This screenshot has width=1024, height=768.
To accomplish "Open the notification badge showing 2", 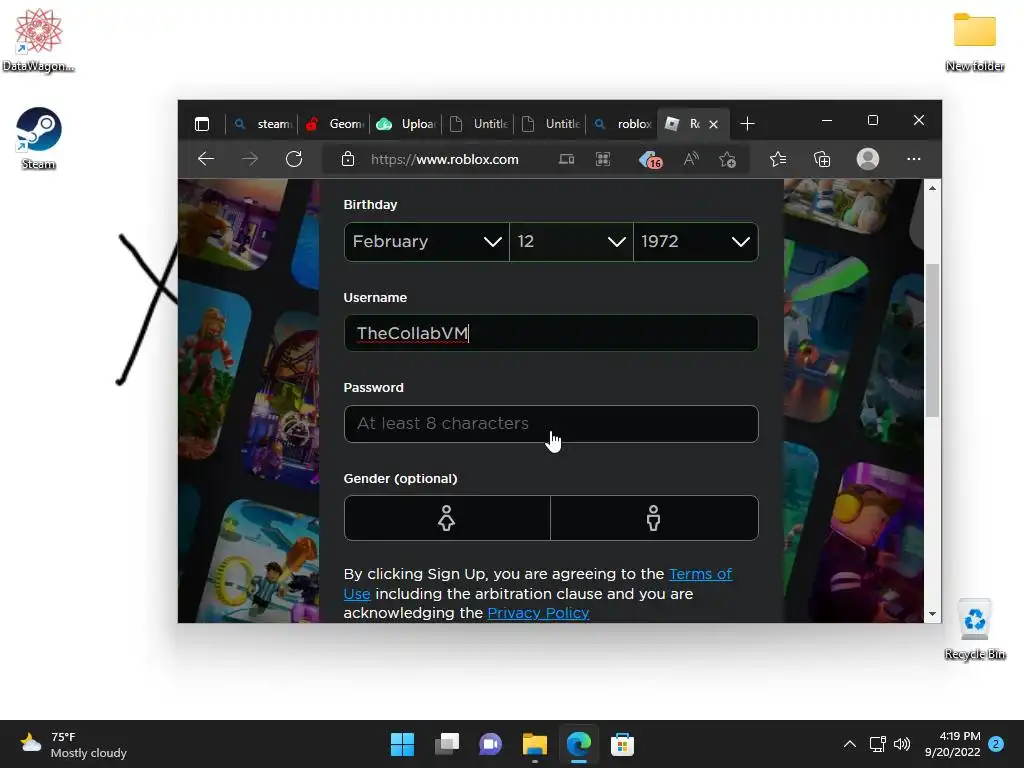I will (996, 744).
